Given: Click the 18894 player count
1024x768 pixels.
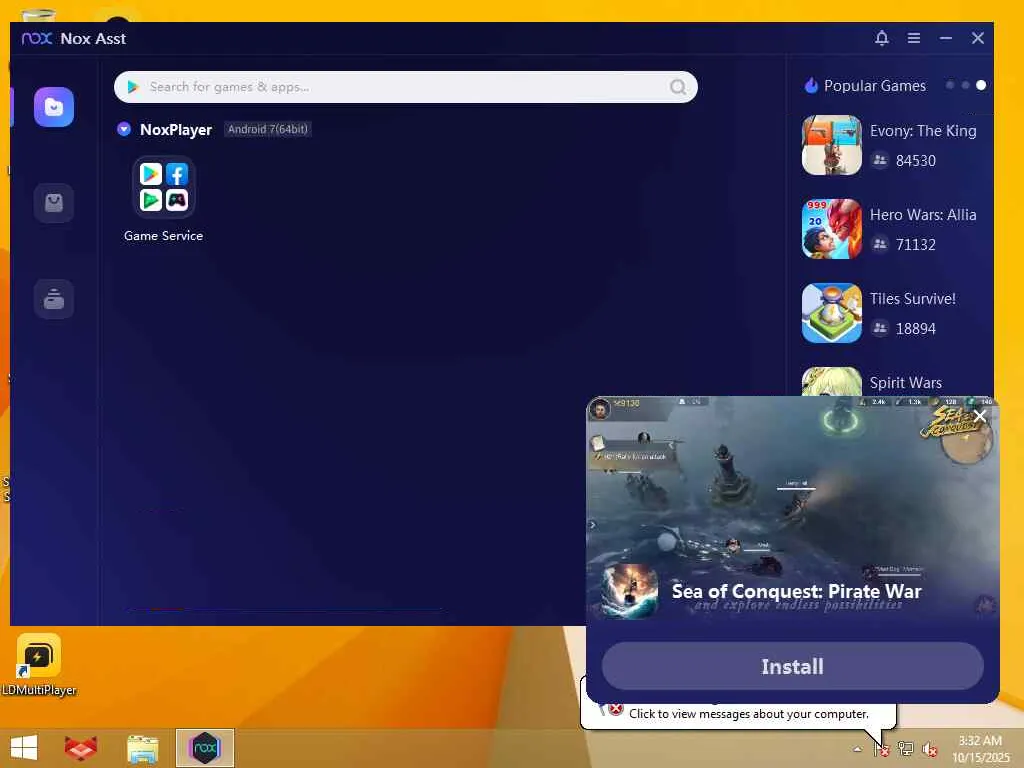Looking at the screenshot, I should coord(916,328).
